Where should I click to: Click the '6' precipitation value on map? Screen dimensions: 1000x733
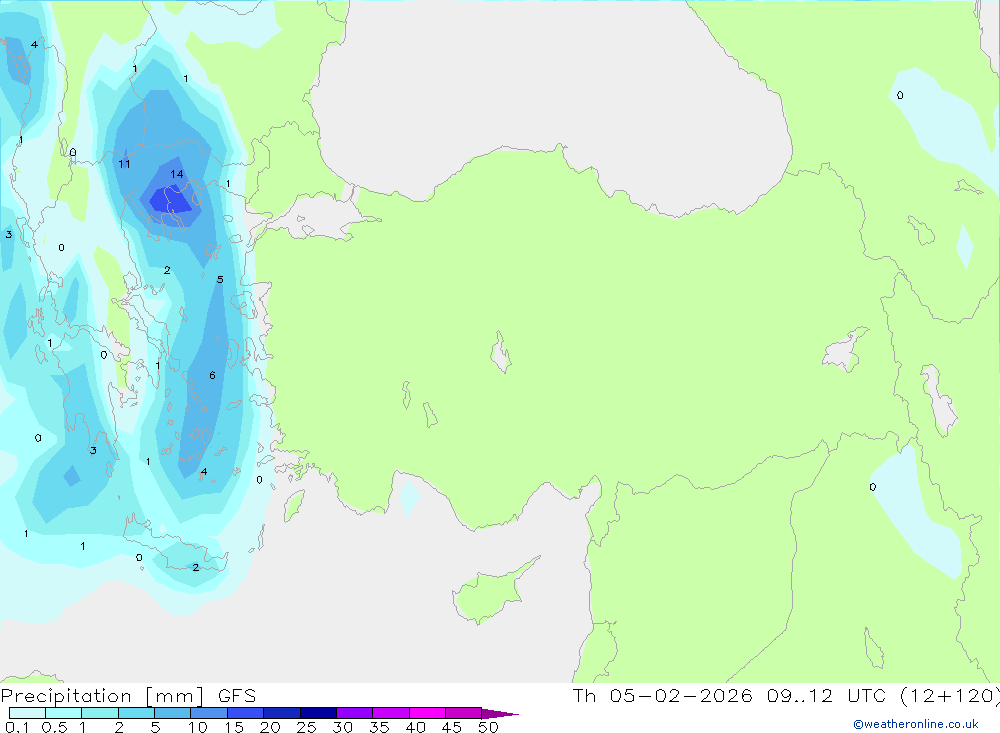coord(212,375)
